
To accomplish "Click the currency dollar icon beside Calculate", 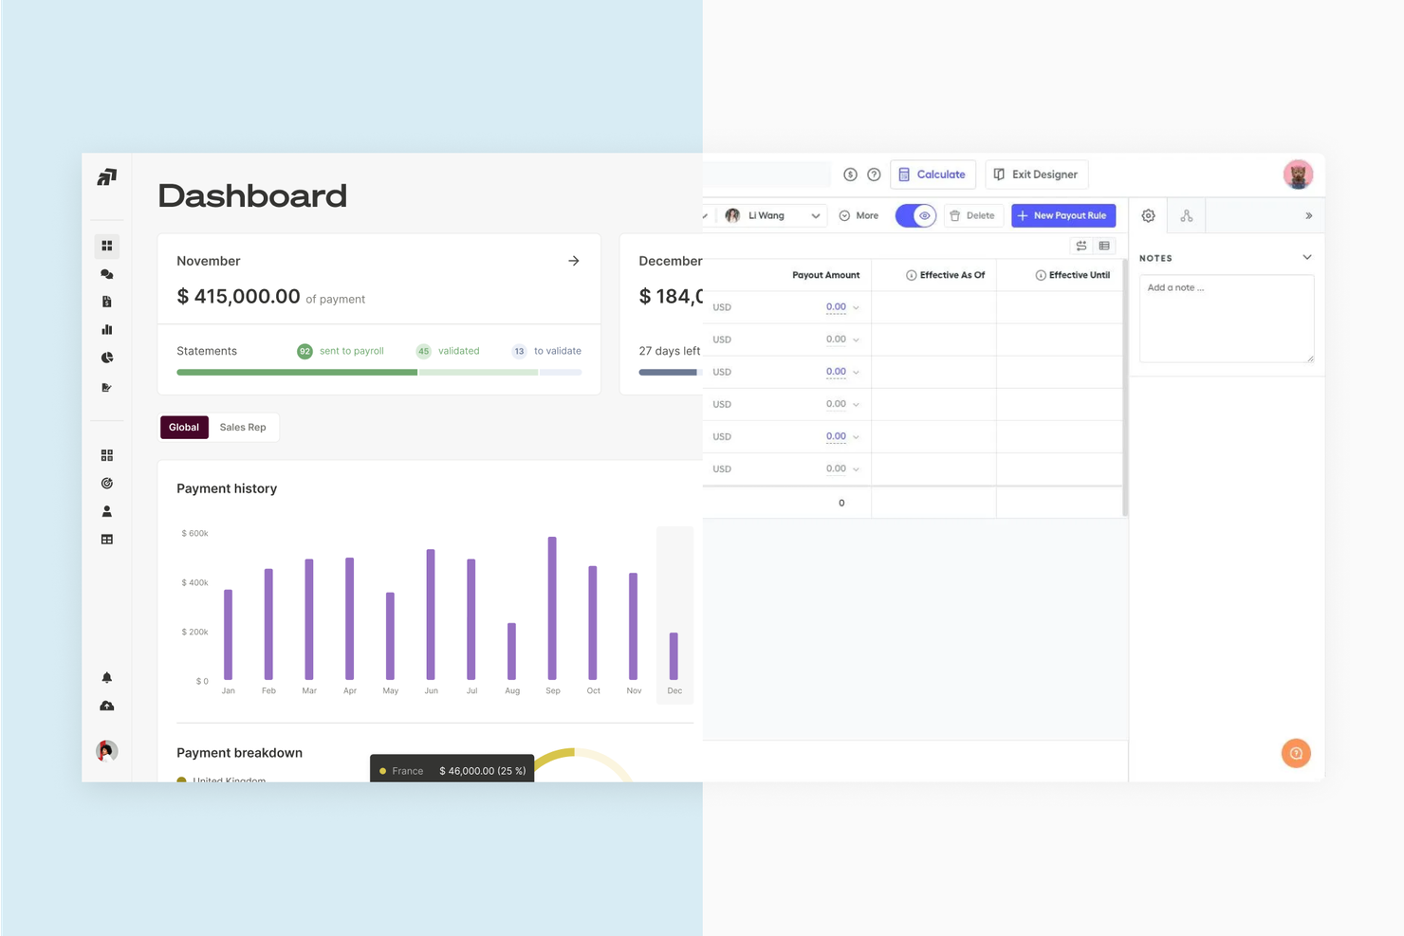I will tap(850, 174).
